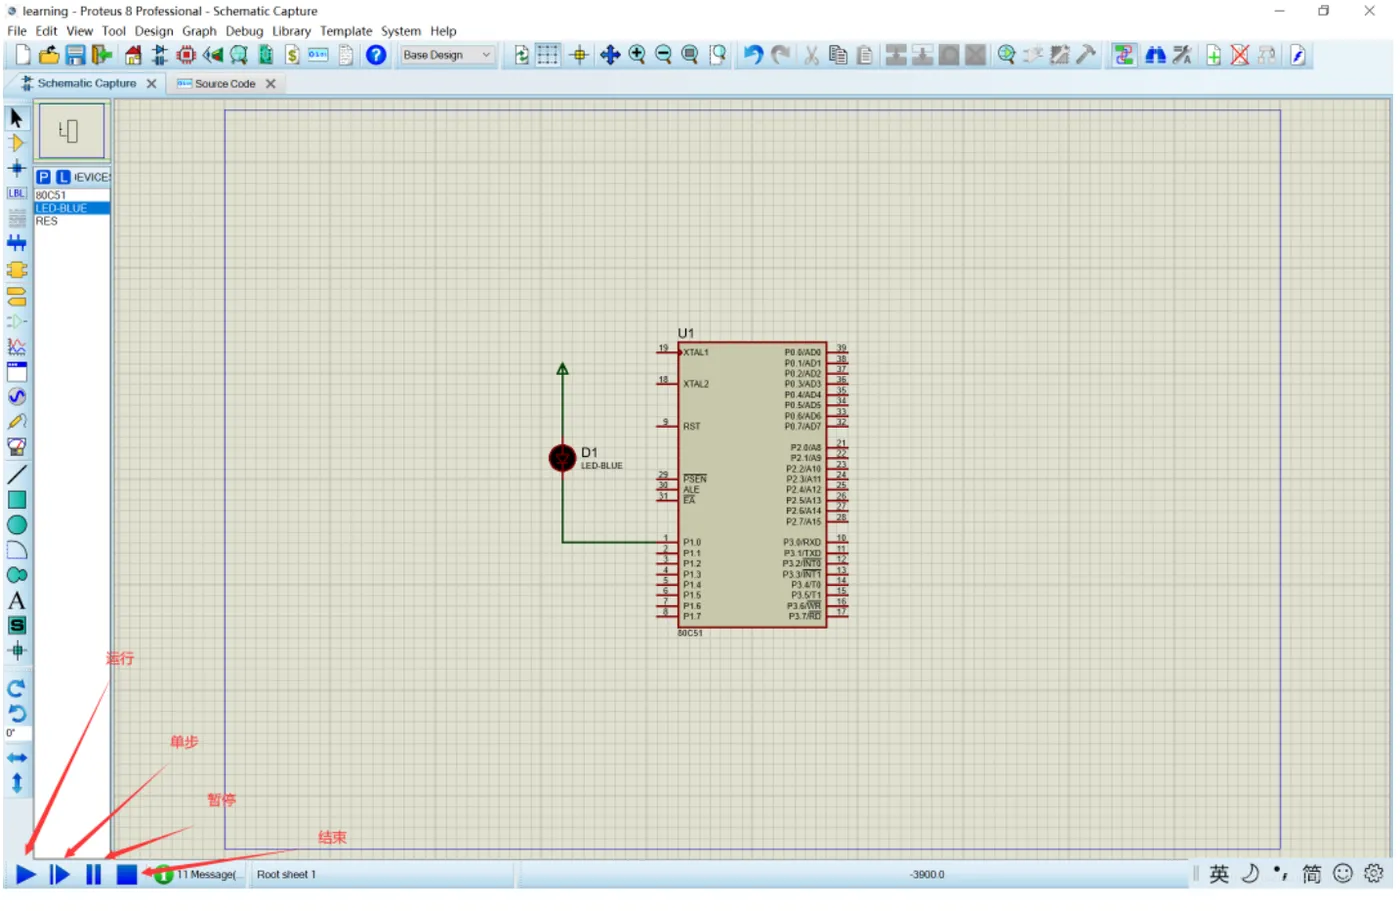Click the Open Project folder icon
The height and width of the screenshot is (911, 1400).
click(48, 55)
